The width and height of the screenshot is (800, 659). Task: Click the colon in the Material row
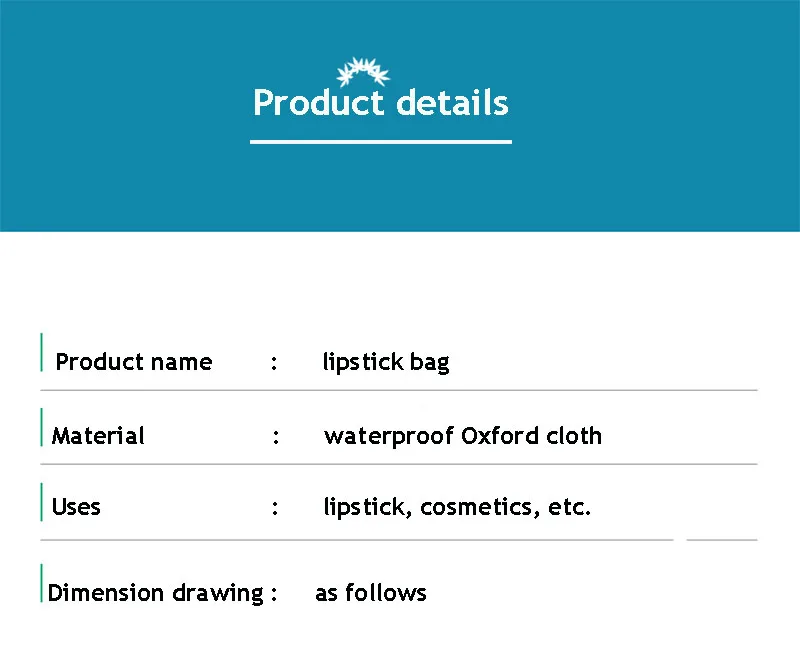275,437
